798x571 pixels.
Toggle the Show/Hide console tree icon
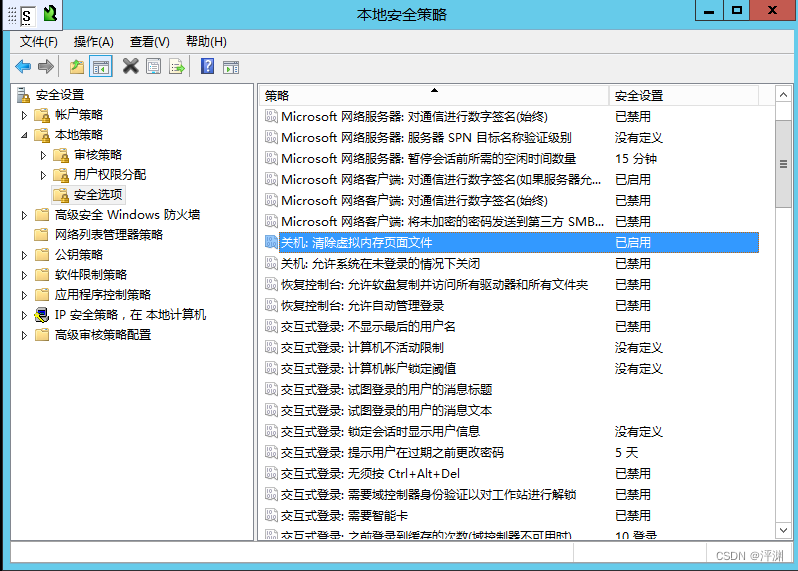(101, 66)
